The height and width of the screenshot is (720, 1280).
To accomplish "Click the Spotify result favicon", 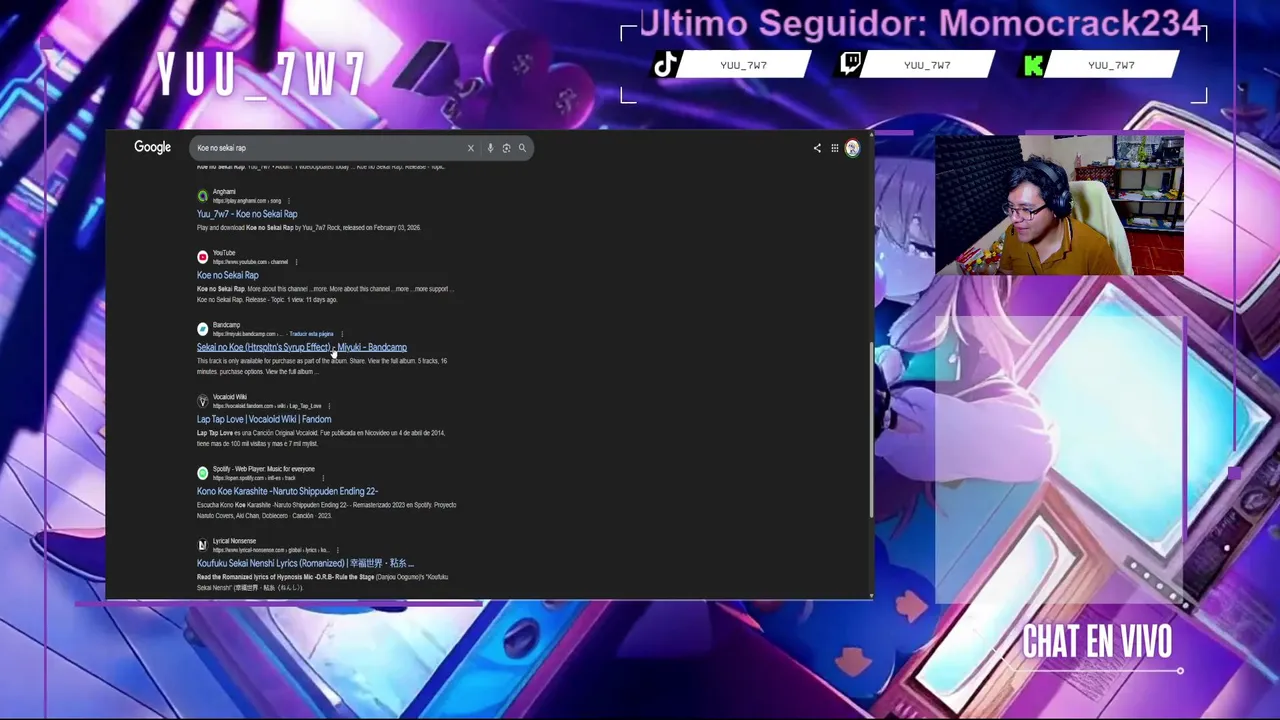I will (x=203, y=473).
